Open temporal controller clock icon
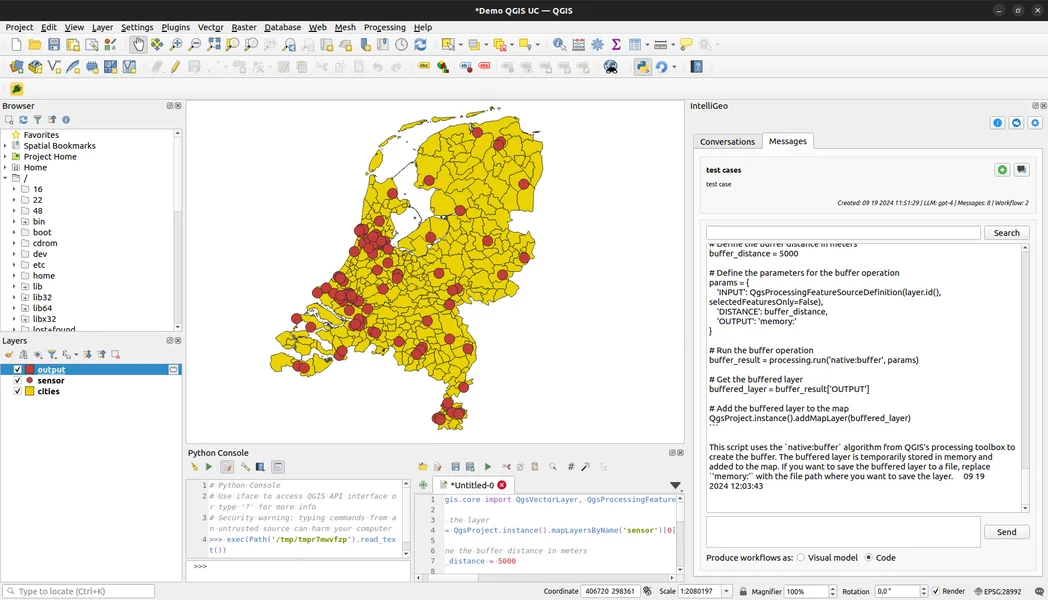The height and width of the screenshot is (600, 1048). [x=401, y=45]
